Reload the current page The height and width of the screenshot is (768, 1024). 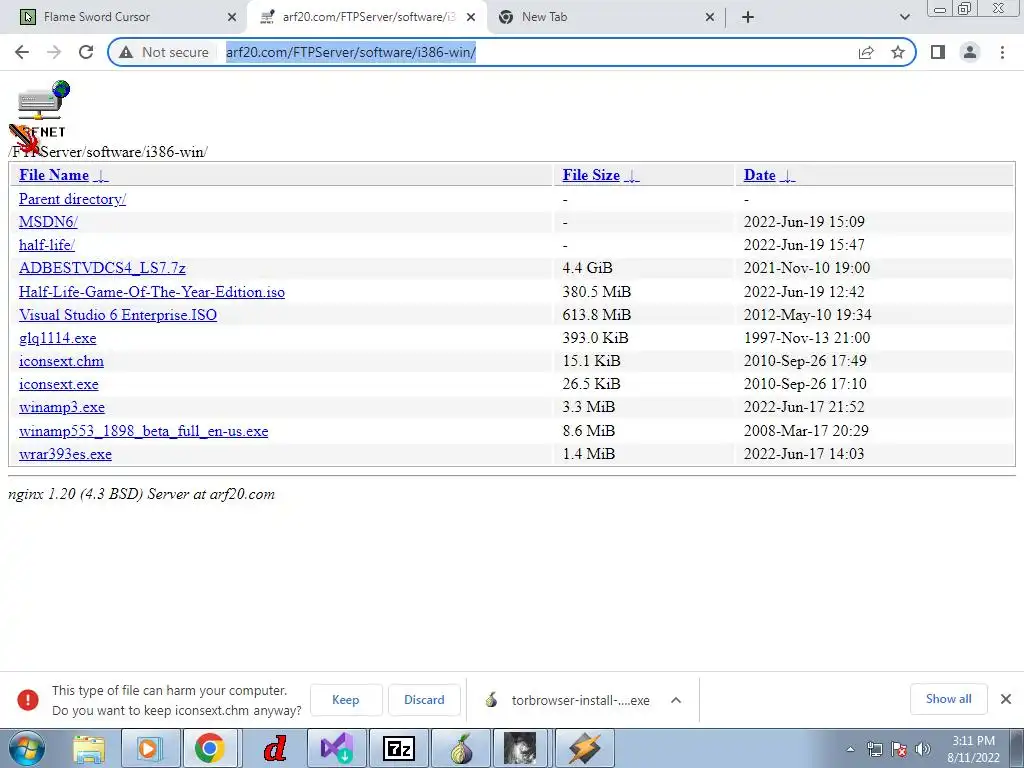click(86, 52)
